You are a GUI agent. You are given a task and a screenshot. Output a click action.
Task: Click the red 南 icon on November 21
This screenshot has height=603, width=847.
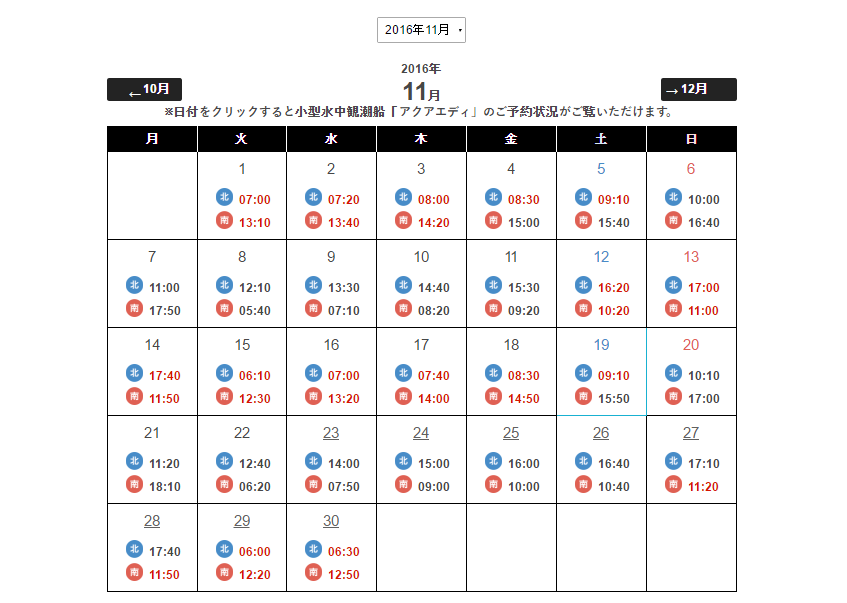[134, 485]
